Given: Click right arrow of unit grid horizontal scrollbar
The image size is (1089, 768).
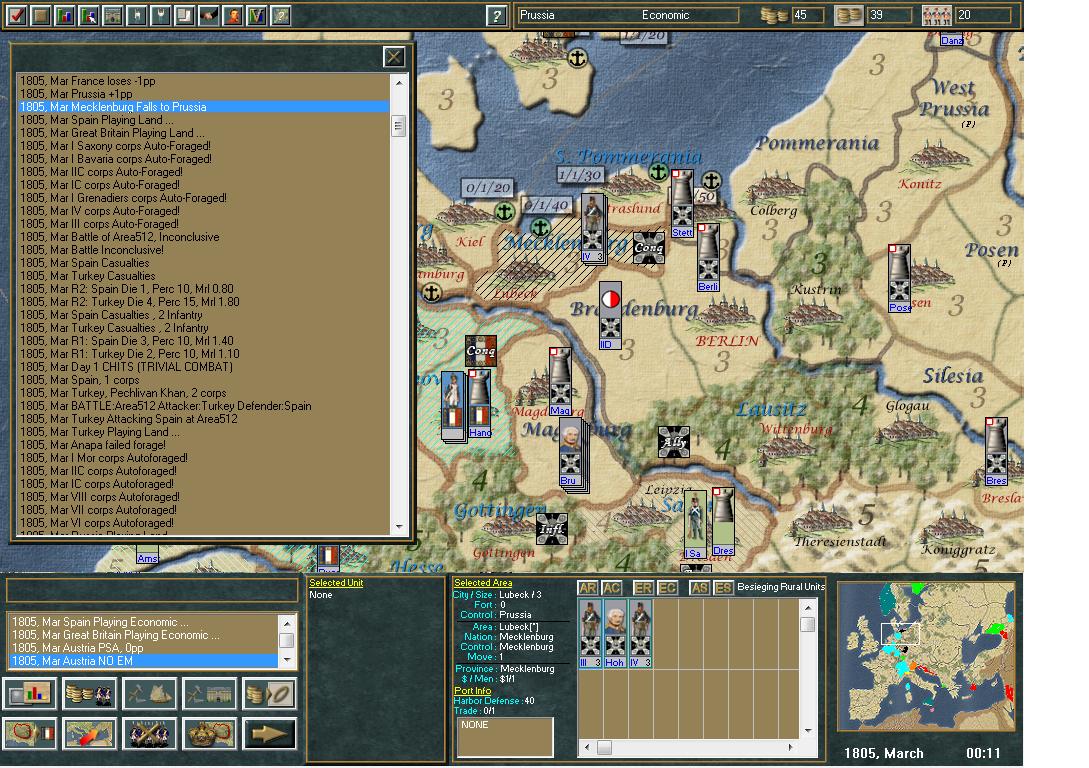Looking at the screenshot, I should [x=790, y=747].
